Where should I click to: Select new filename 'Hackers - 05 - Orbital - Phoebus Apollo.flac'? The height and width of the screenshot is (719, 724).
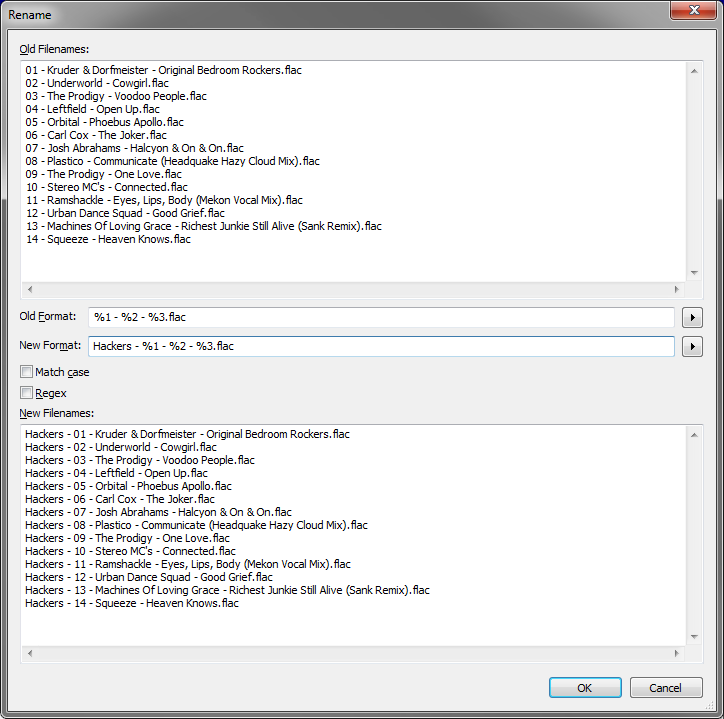coord(128,486)
